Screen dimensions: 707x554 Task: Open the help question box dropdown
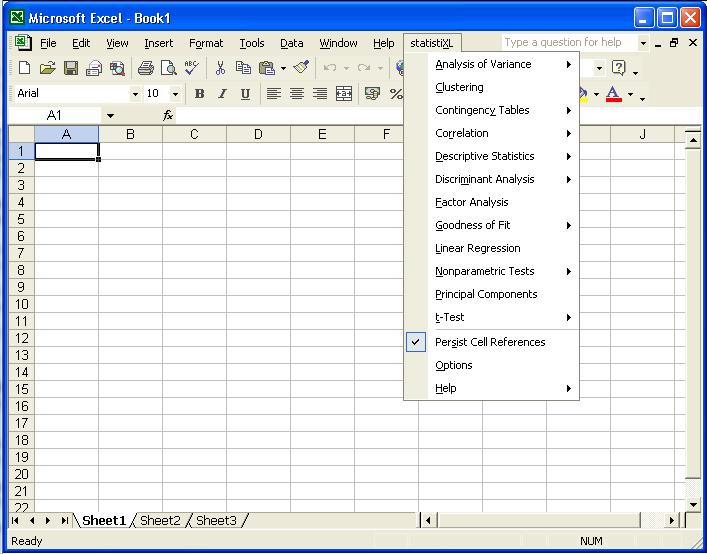tap(643, 43)
